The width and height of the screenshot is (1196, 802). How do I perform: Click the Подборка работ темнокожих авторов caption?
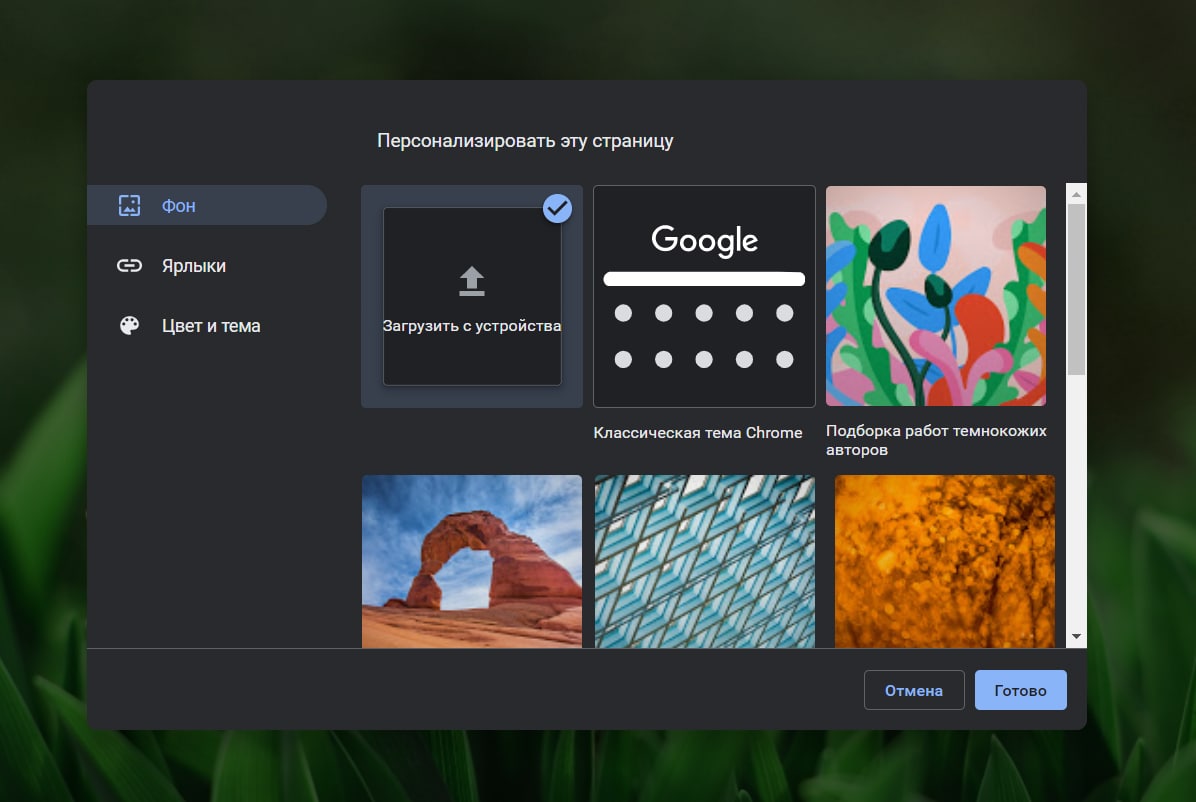pyautogui.click(x=936, y=440)
